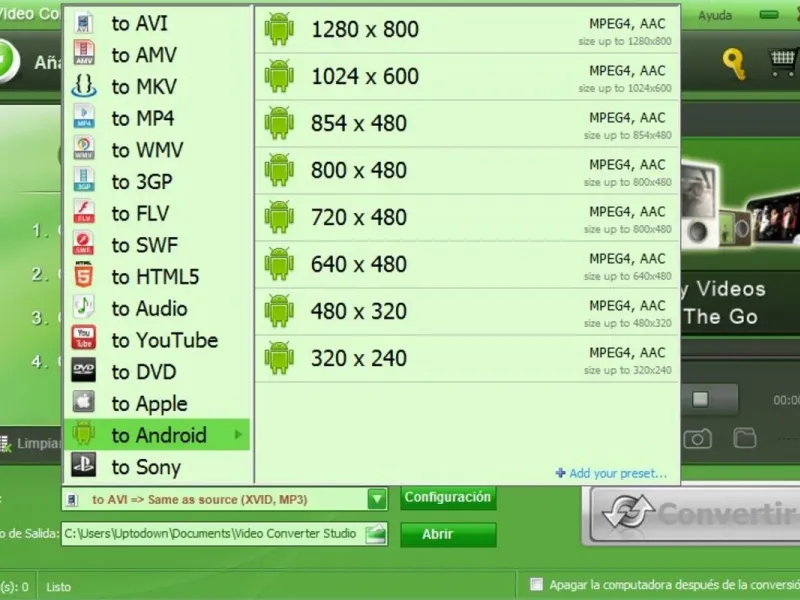Open the shopping cart purchase icon
The image size is (800, 600).
[x=783, y=62]
